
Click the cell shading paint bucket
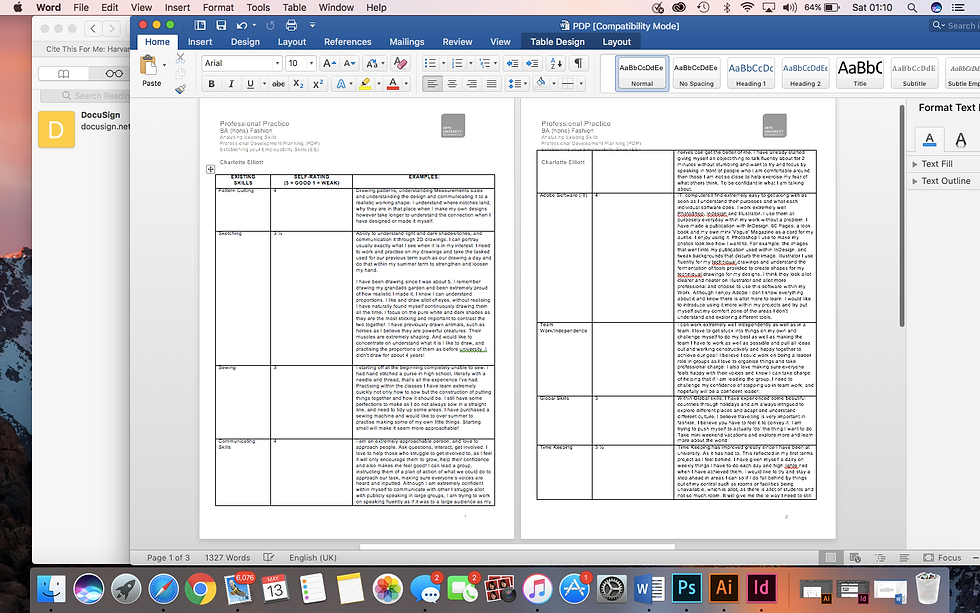[541, 83]
